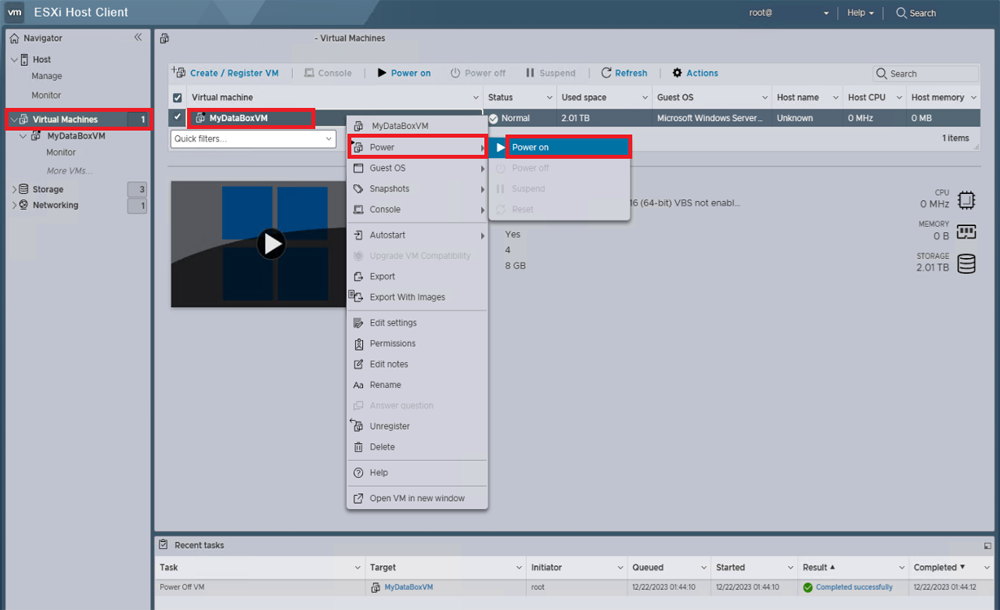Screen dimensions: 1000x610
Task: Click the Edit notes pencil icon in menu
Action: [x=358, y=364]
